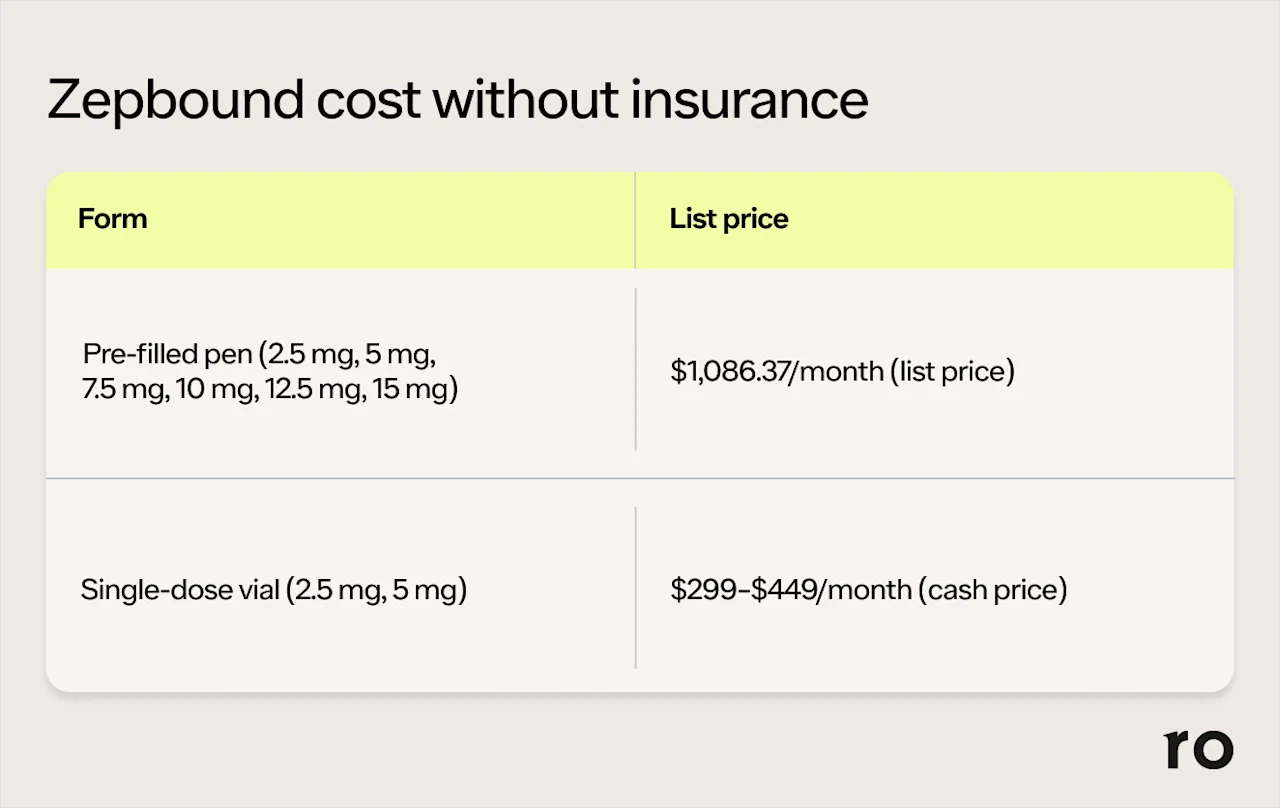Click the ro logo
Screen dimensions: 1280x808
[x=1198, y=749]
